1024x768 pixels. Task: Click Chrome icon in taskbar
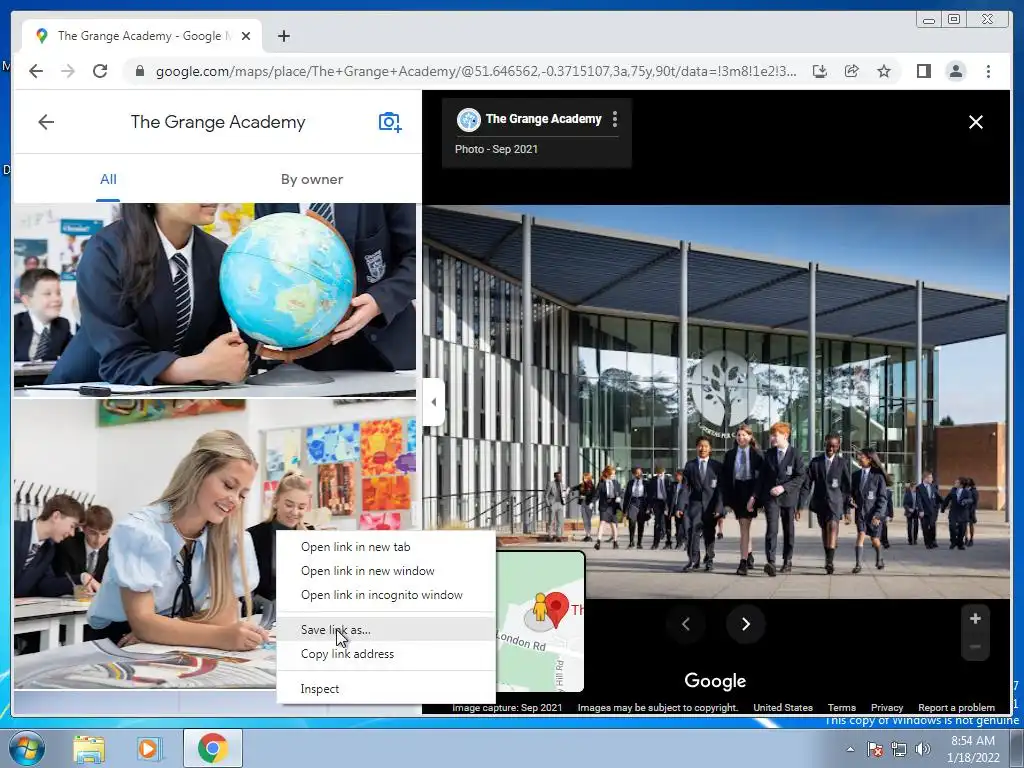(x=212, y=748)
